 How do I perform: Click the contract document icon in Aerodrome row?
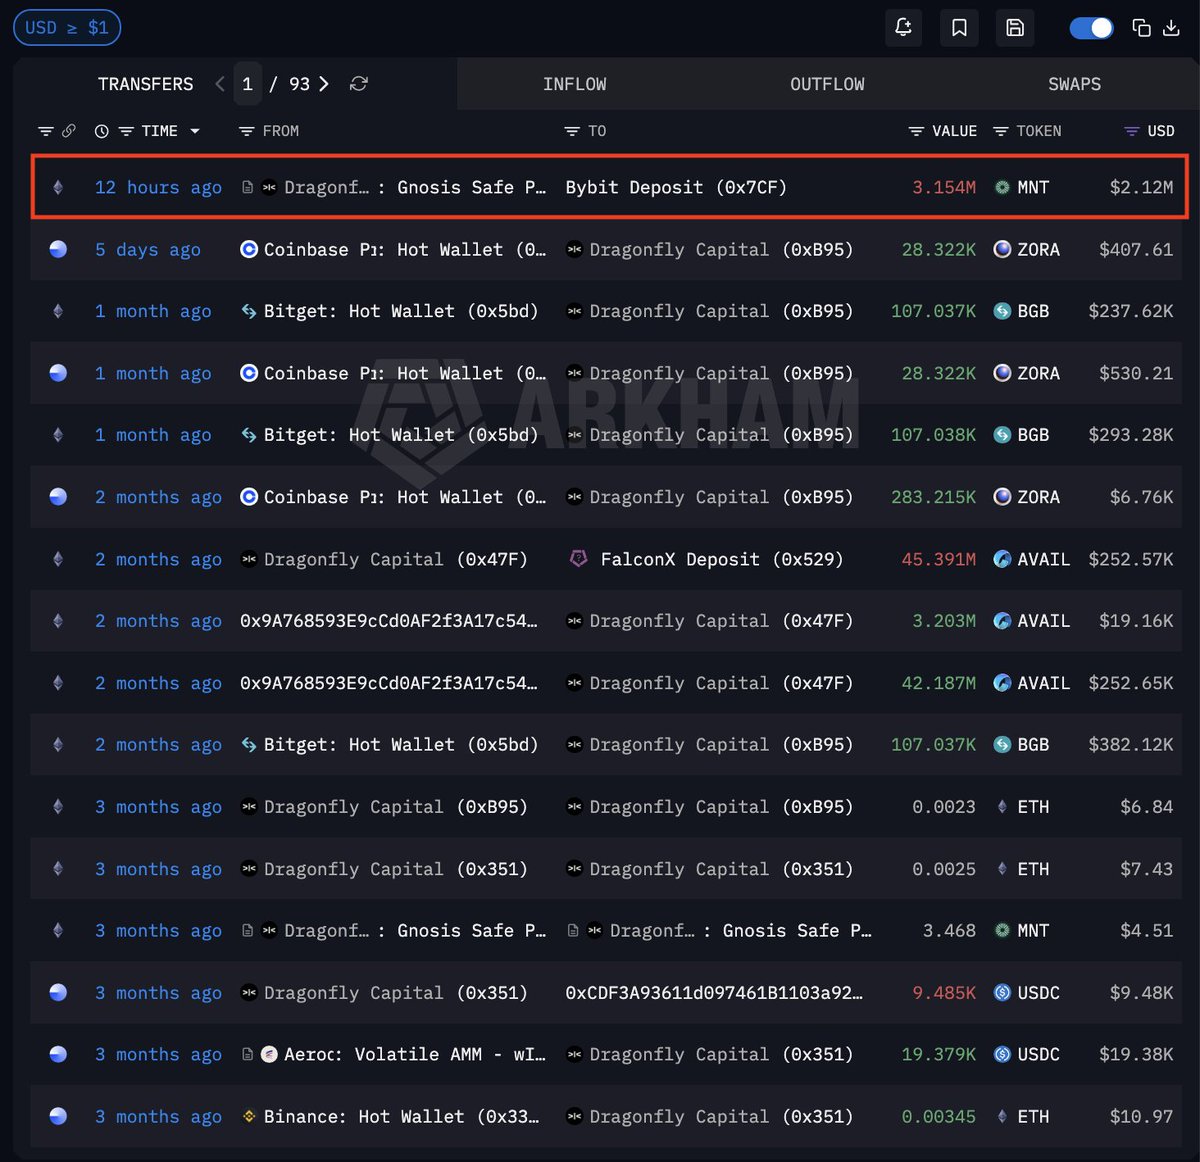[x=248, y=1055]
